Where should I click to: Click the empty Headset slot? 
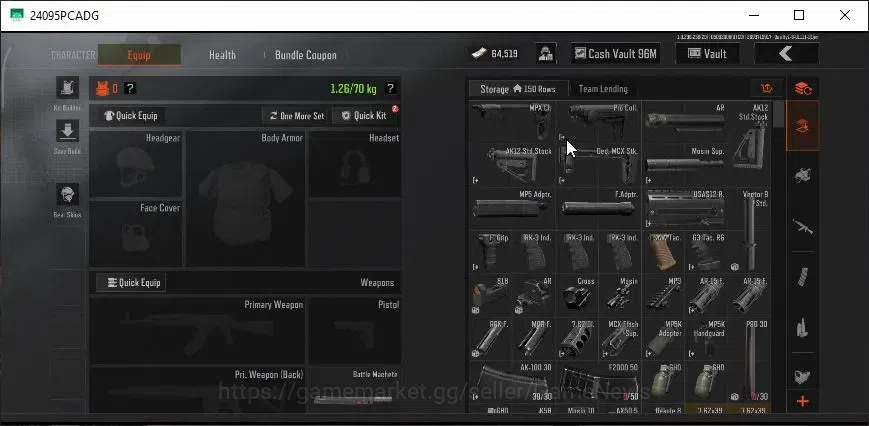[355, 164]
